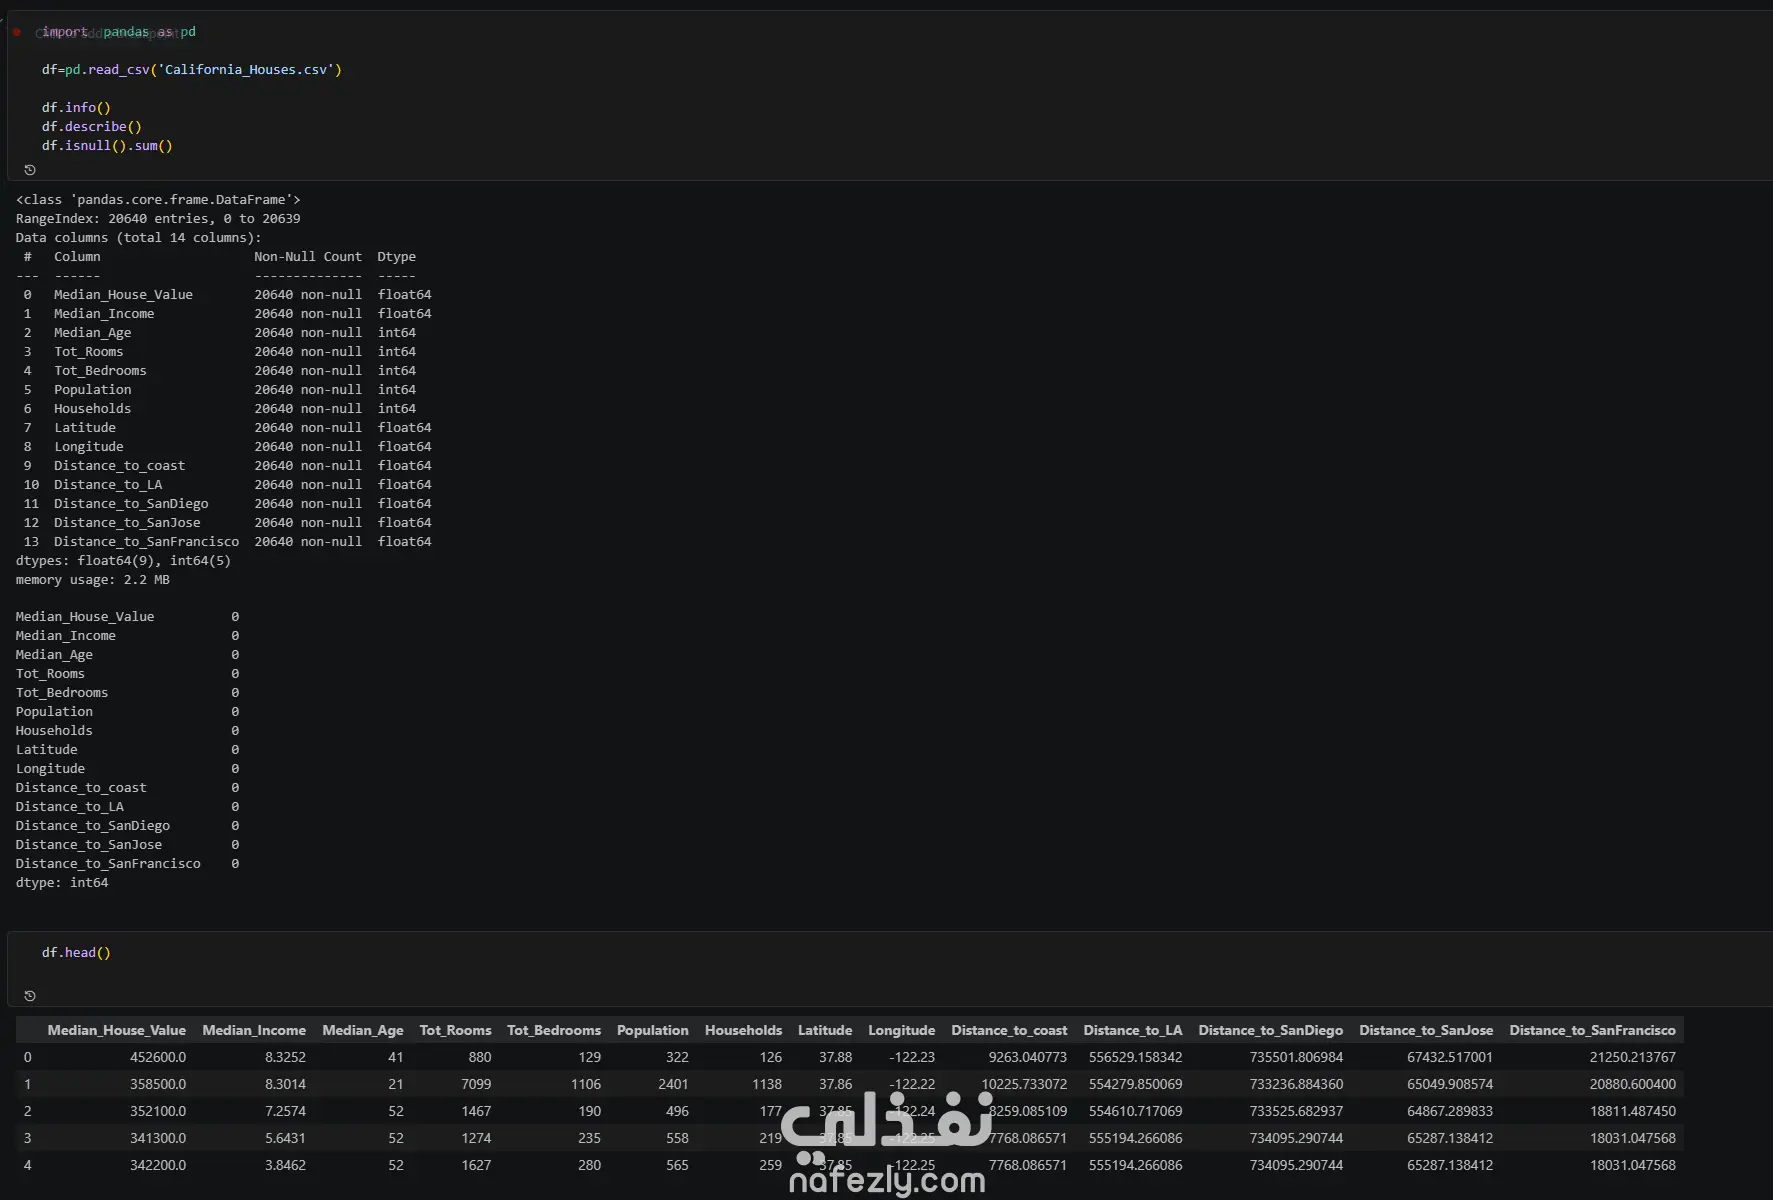
Task: Click row index 2 in the dataframe table
Action: click(28, 1111)
